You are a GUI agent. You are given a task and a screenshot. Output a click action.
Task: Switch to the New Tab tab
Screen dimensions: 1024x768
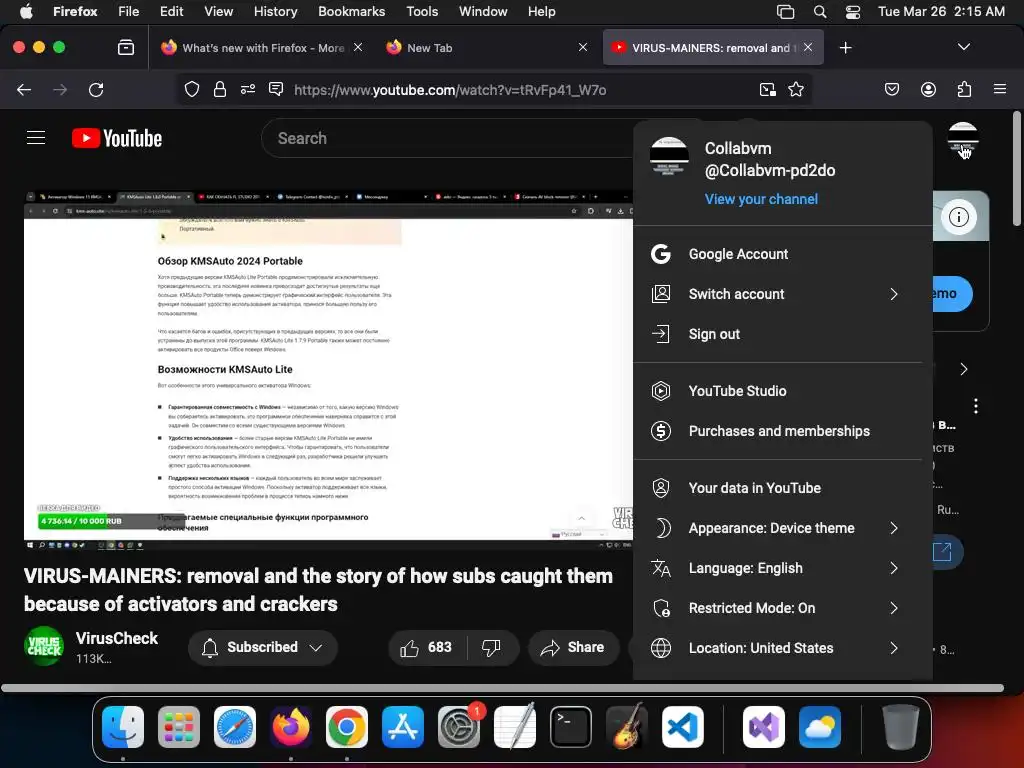click(x=487, y=48)
